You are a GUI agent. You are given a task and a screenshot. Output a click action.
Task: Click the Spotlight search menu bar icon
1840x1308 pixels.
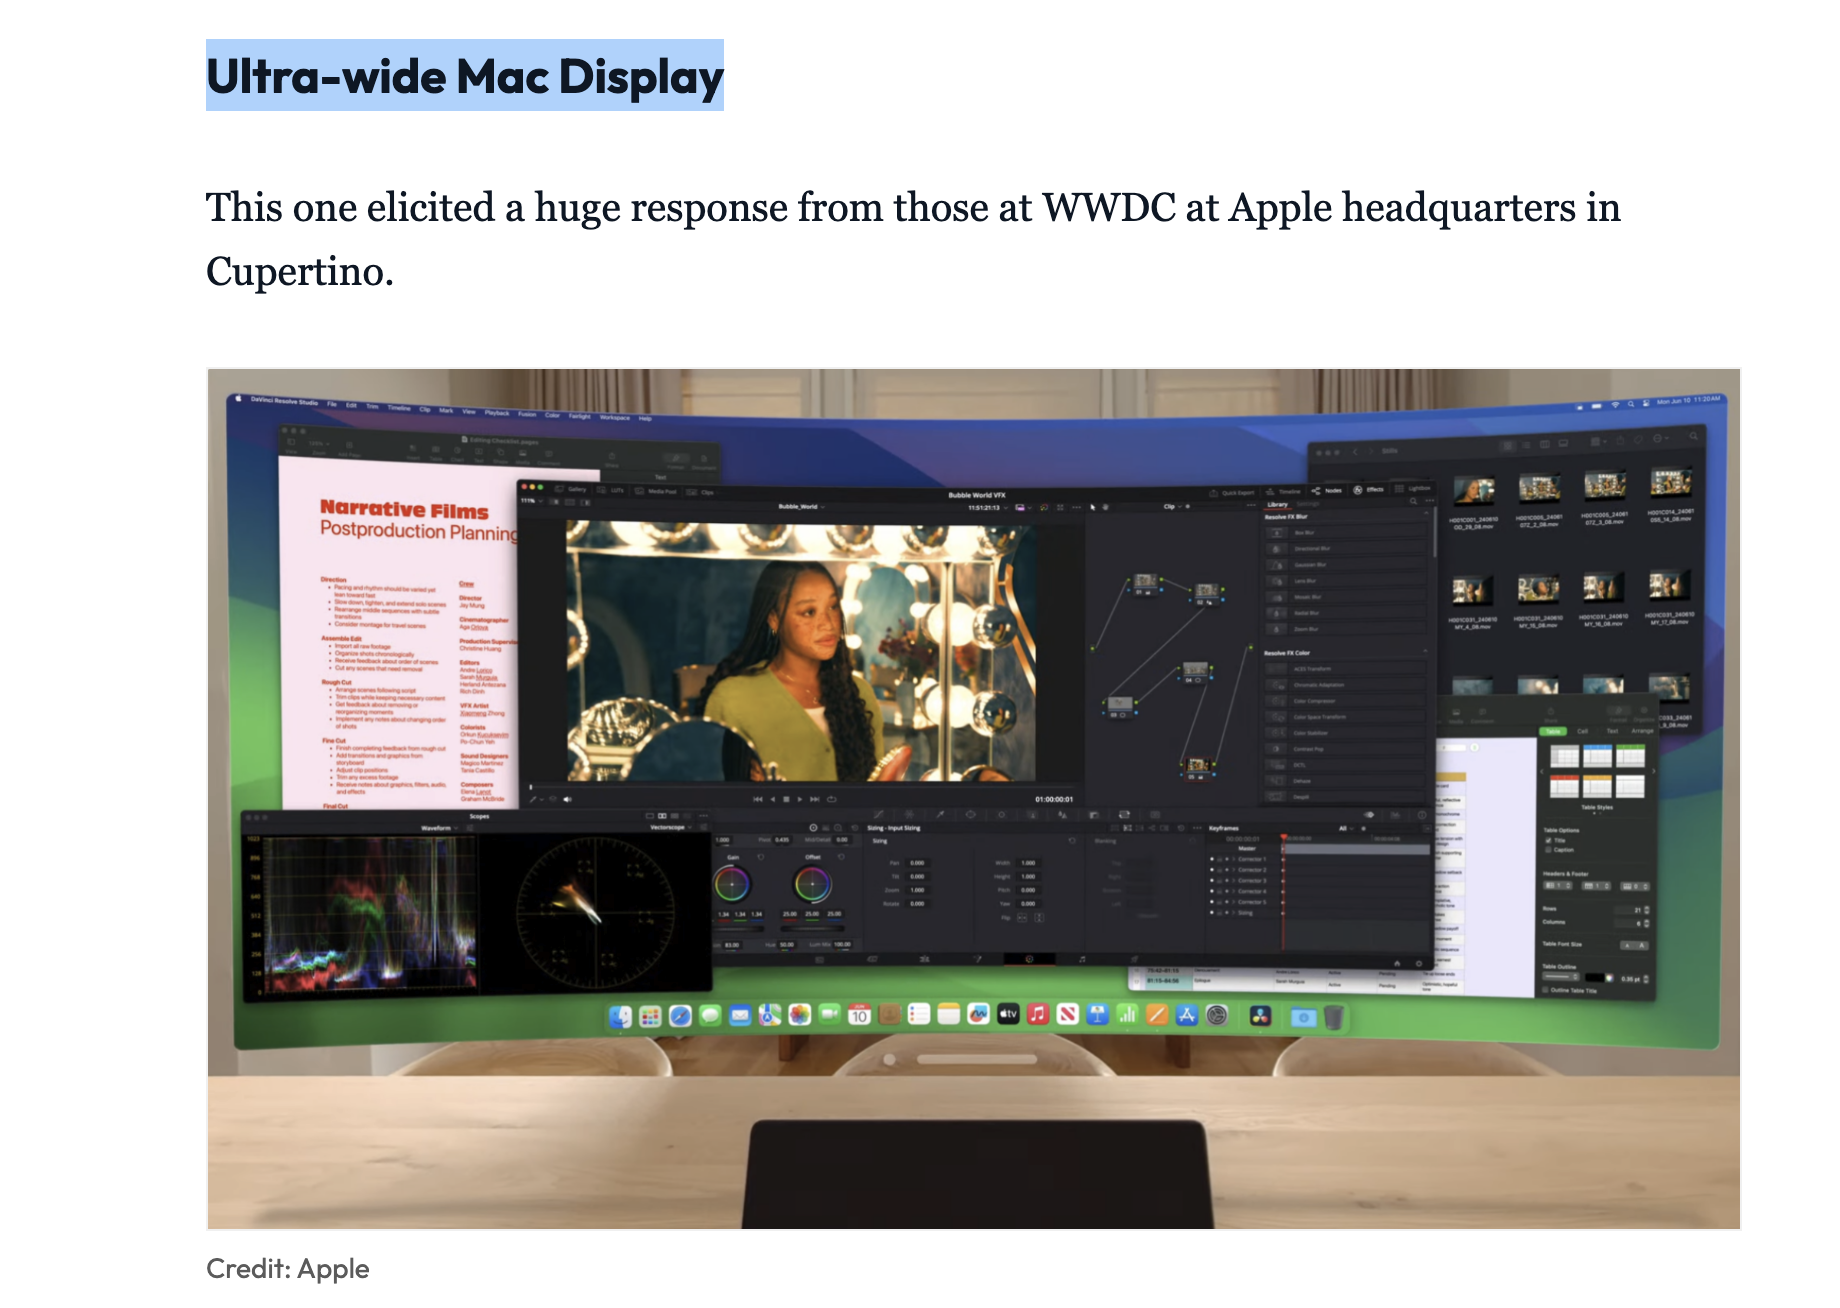[1631, 404]
